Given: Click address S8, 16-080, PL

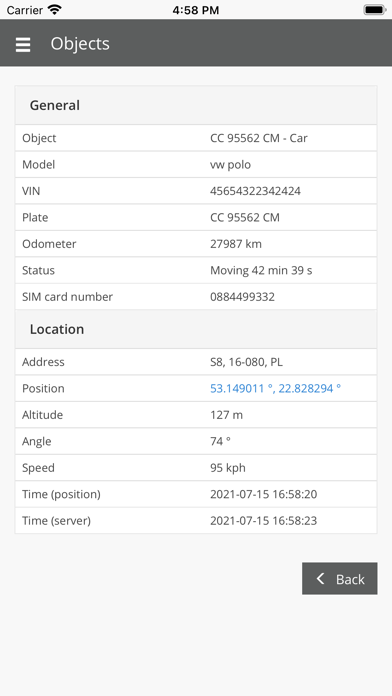Looking at the screenshot, I should [246, 362].
